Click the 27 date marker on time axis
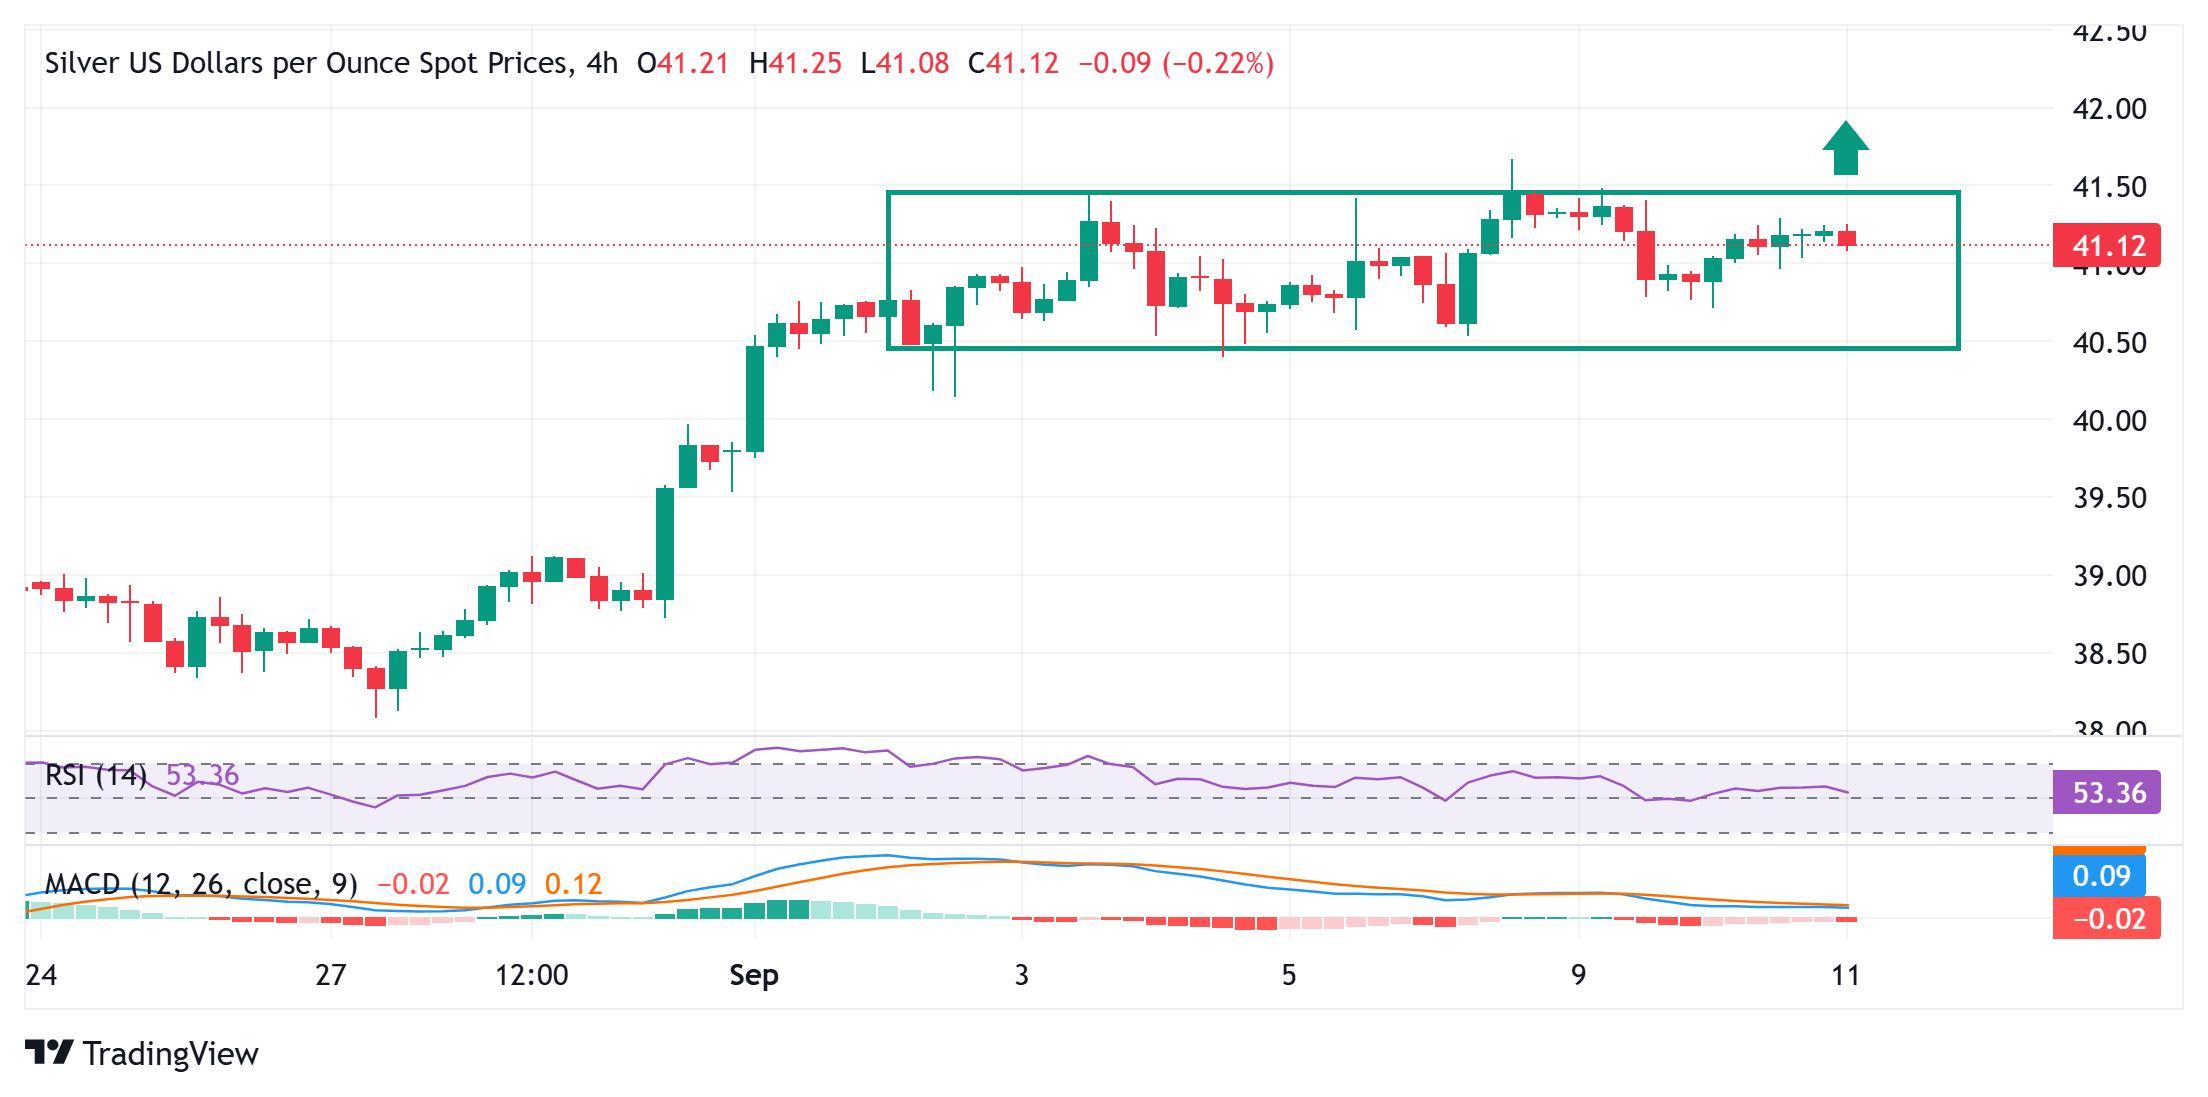Image resolution: width=2208 pixels, height=1097 pixels. click(330, 975)
